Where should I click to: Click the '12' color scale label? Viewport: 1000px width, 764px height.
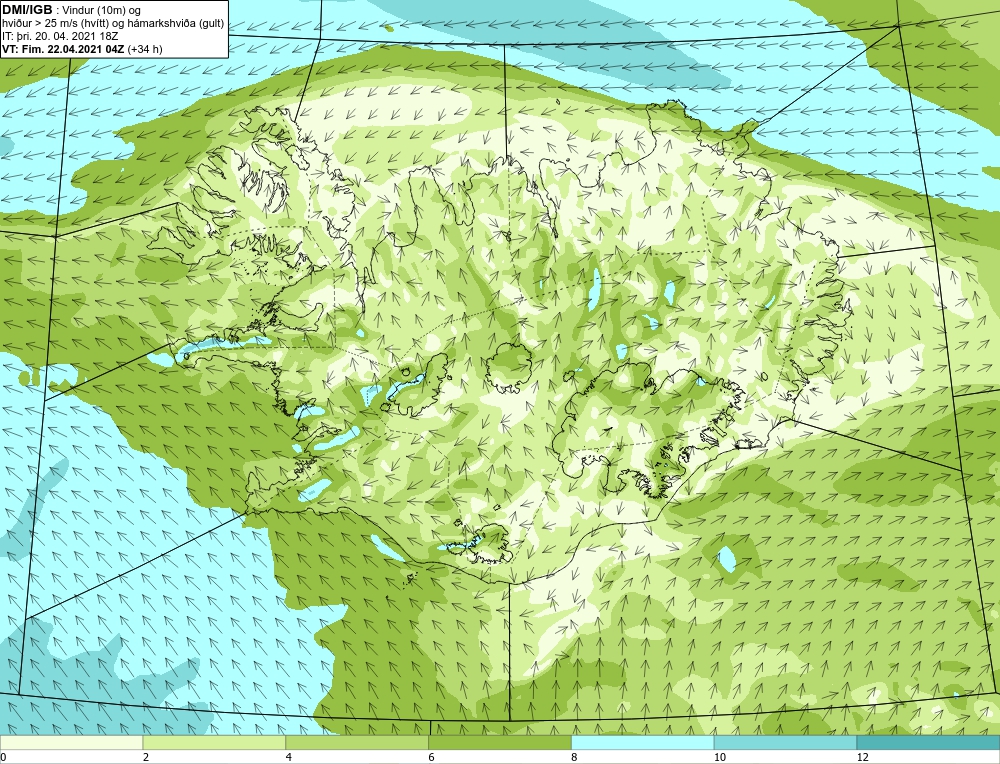pos(862,757)
